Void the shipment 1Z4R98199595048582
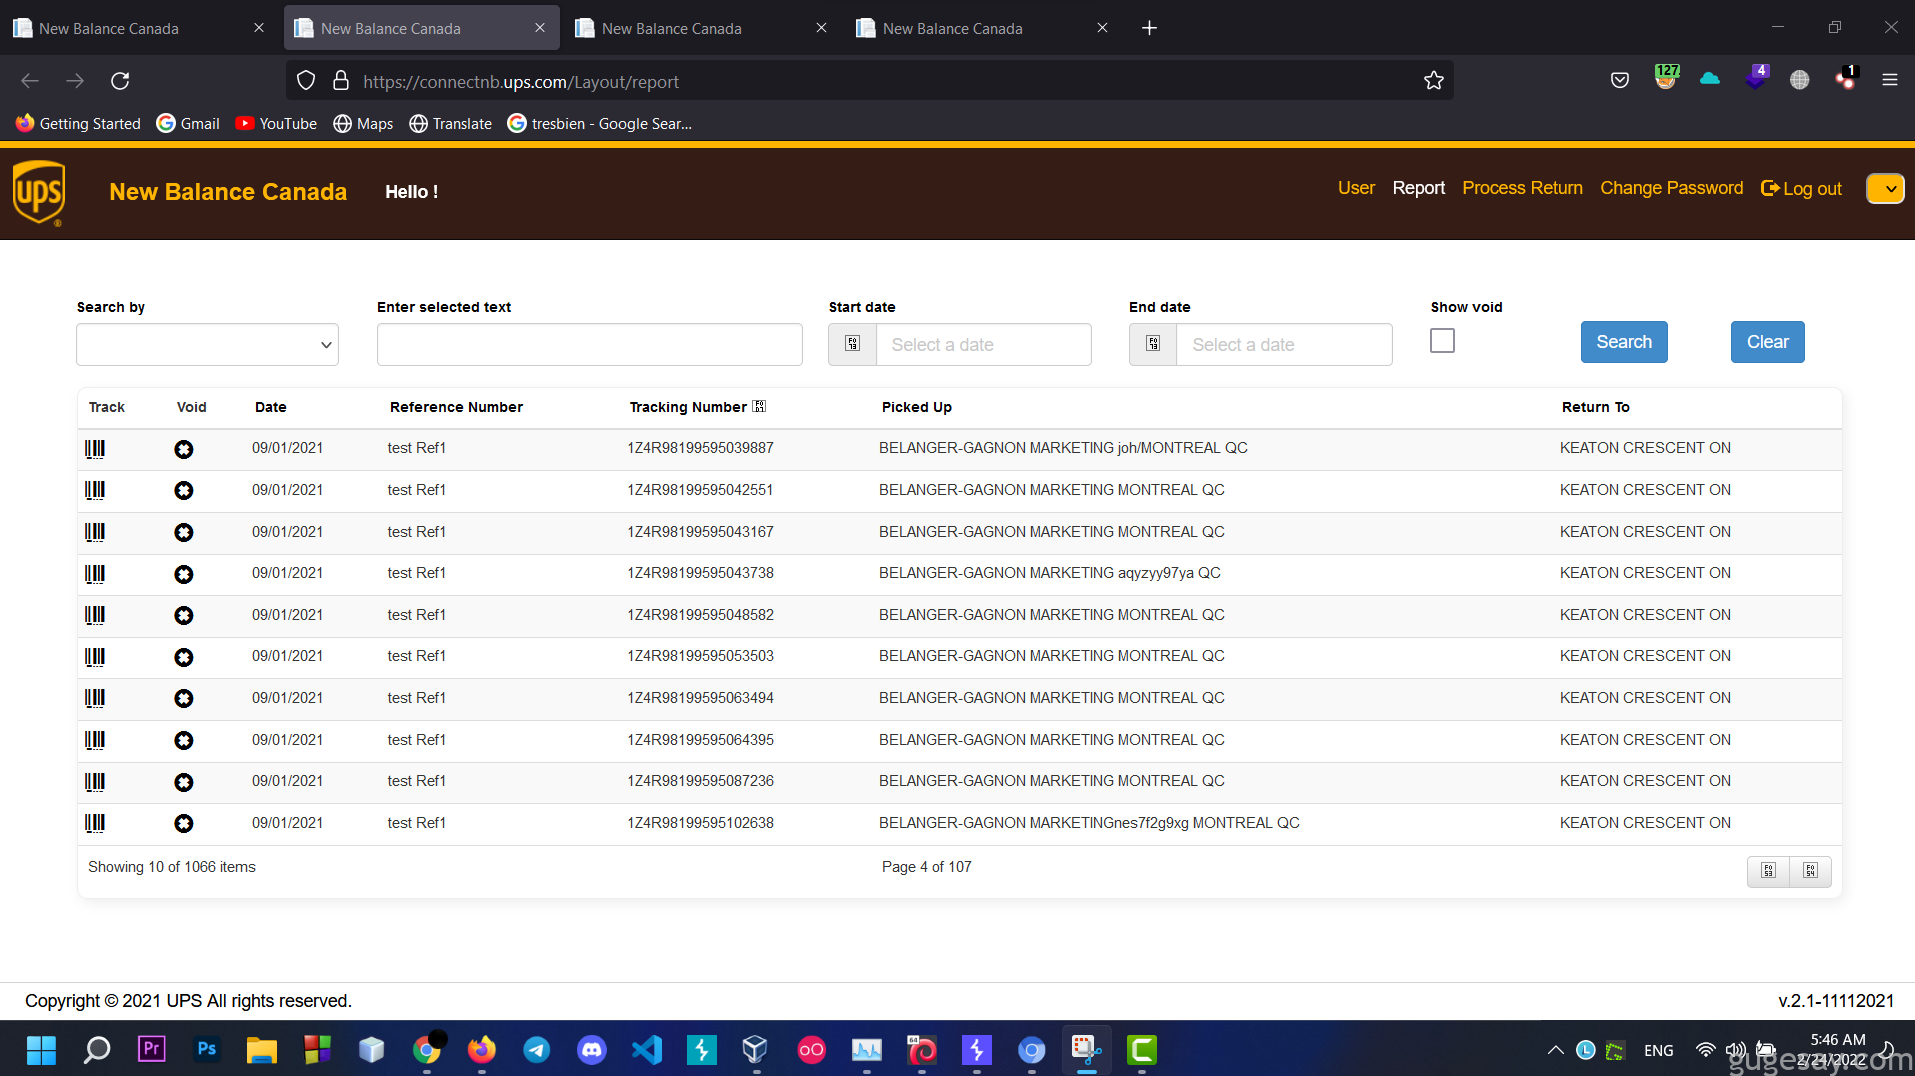This screenshot has height=1076, width=1915. coord(184,615)
